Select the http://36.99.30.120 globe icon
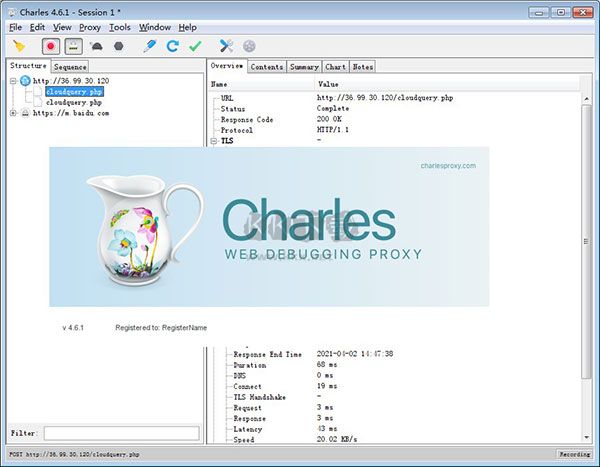Screen dimensions: 600x467 click(25, 81)
